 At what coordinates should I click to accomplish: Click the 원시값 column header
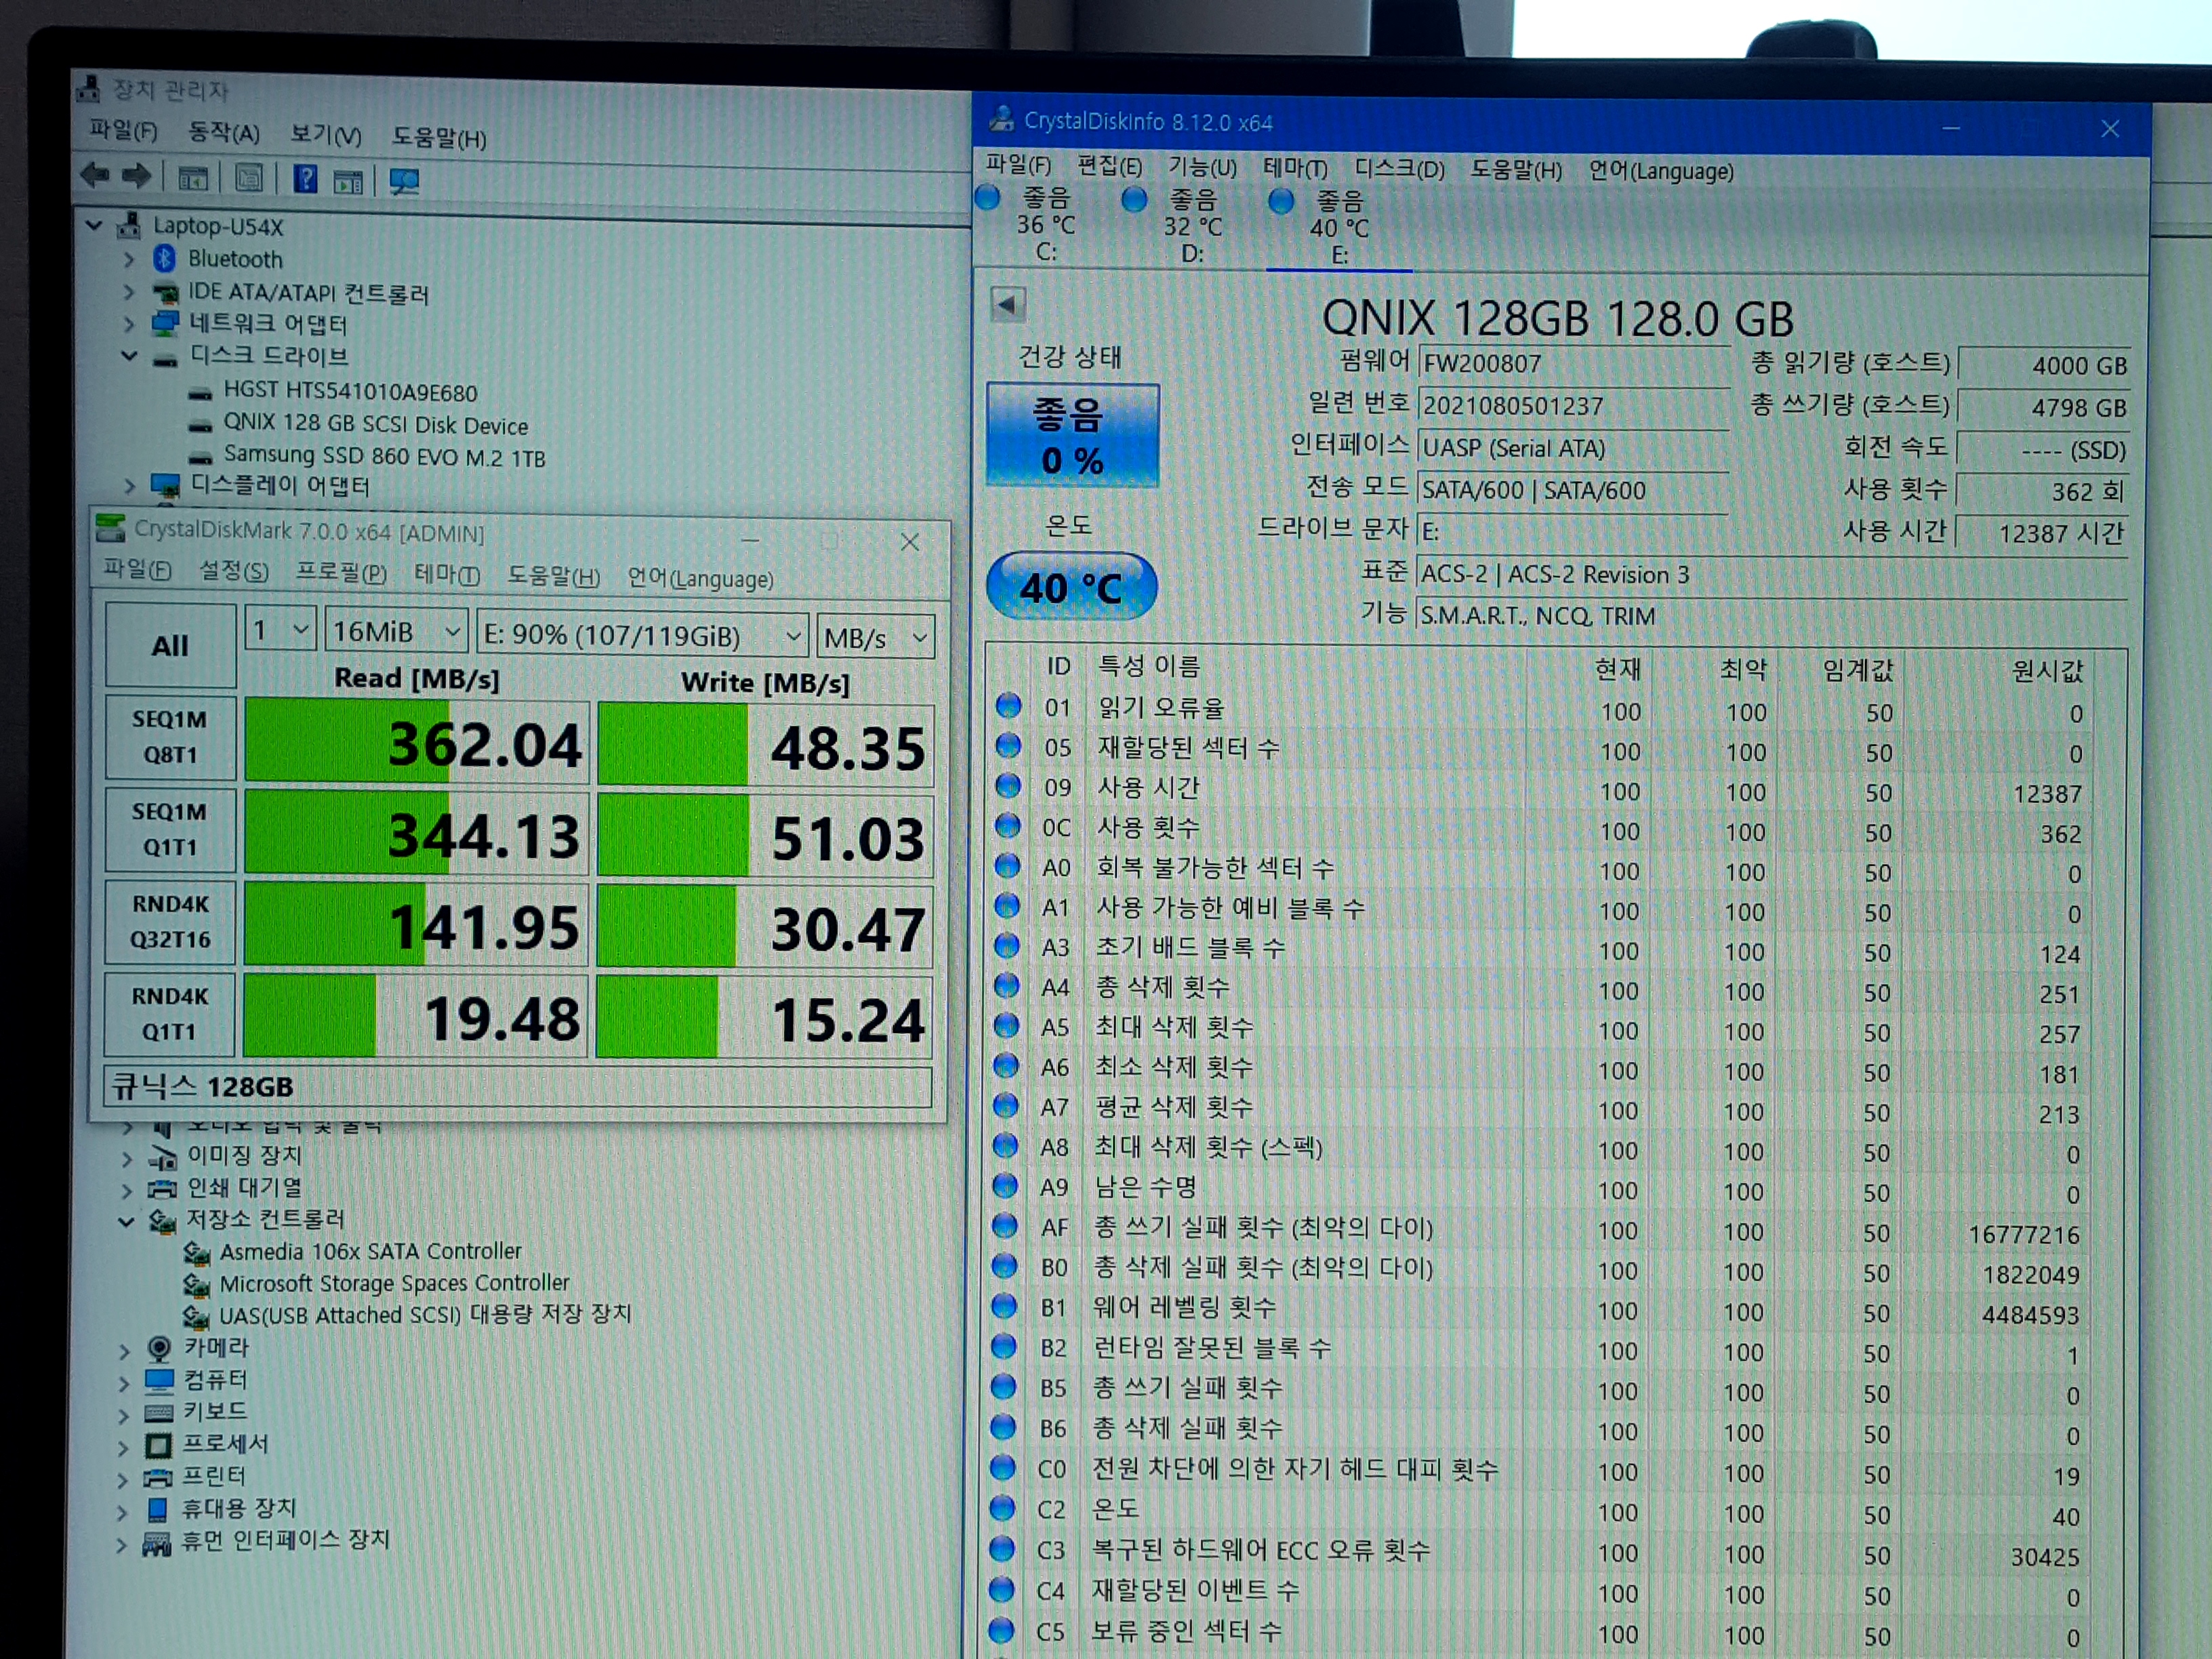click(x=2047, y=671)
